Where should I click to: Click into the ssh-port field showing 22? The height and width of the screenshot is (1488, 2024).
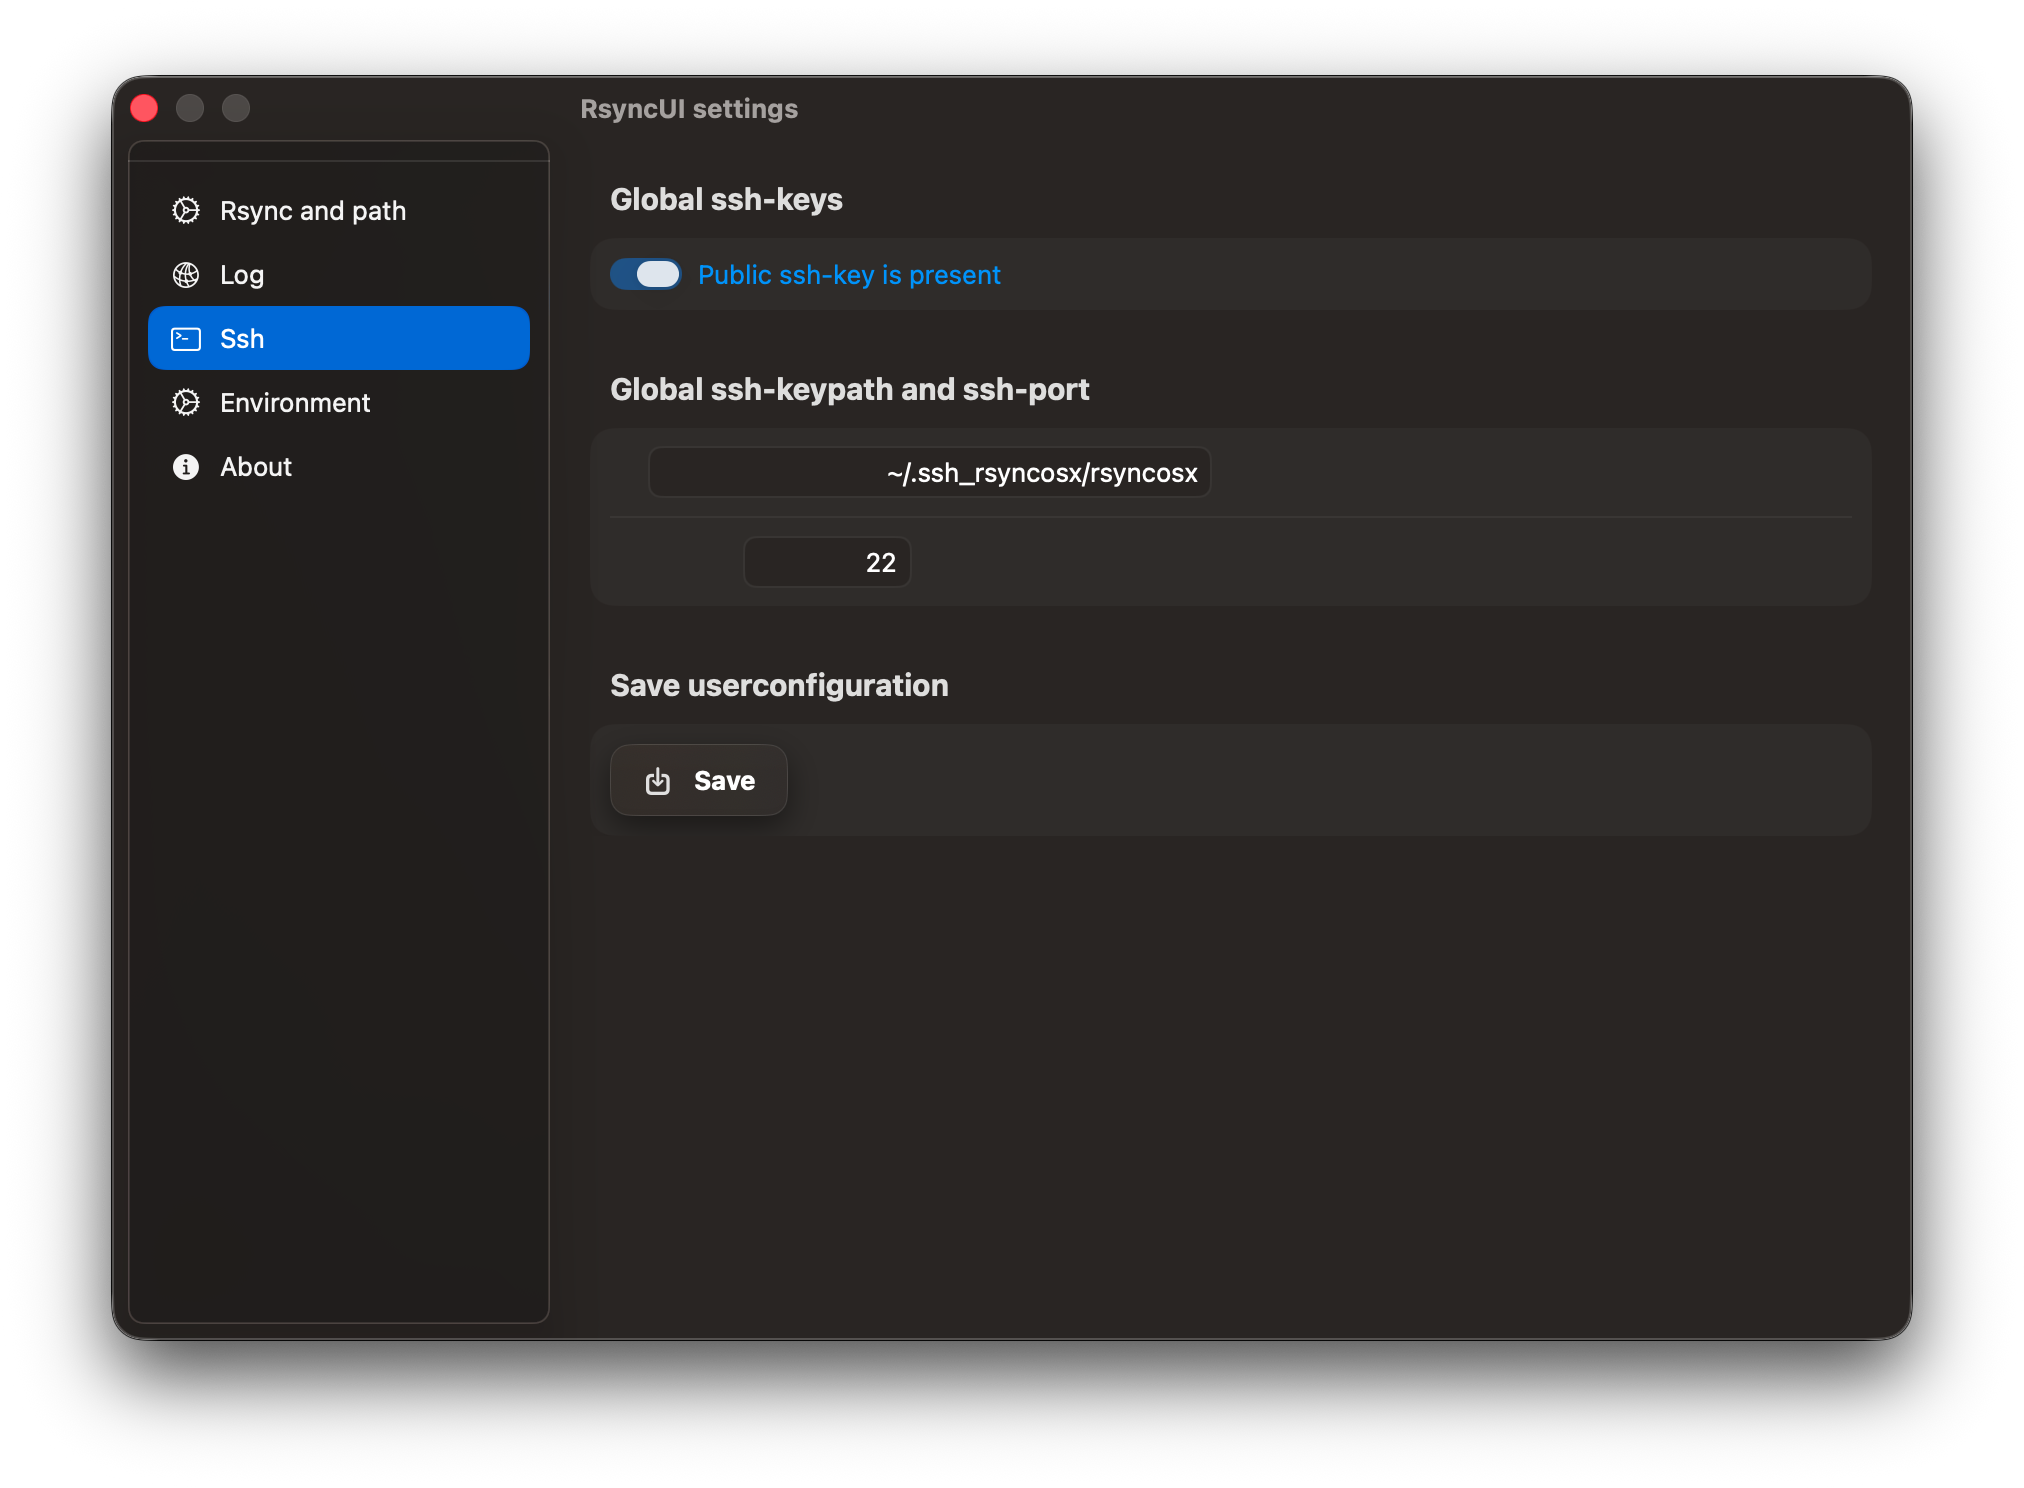(x=827, y=563)
